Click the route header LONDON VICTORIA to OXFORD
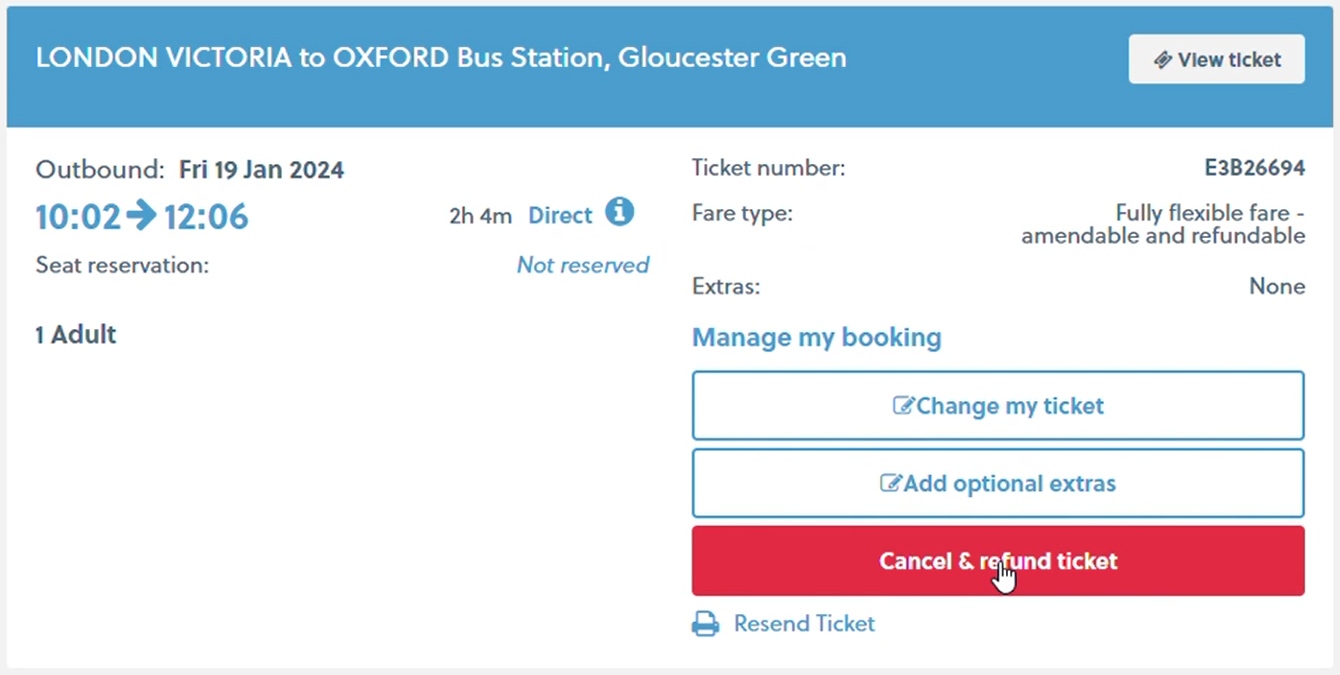Image resolution: width=1340 pixels, height=675 pixels. tap(440, 57)
